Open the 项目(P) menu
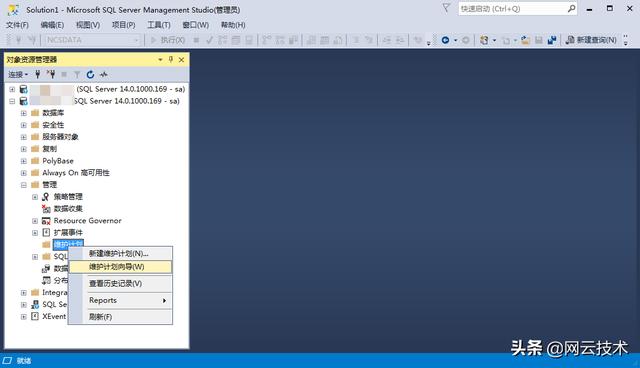Viewport: 640px width, 368px height. click(x=123, y=25)
